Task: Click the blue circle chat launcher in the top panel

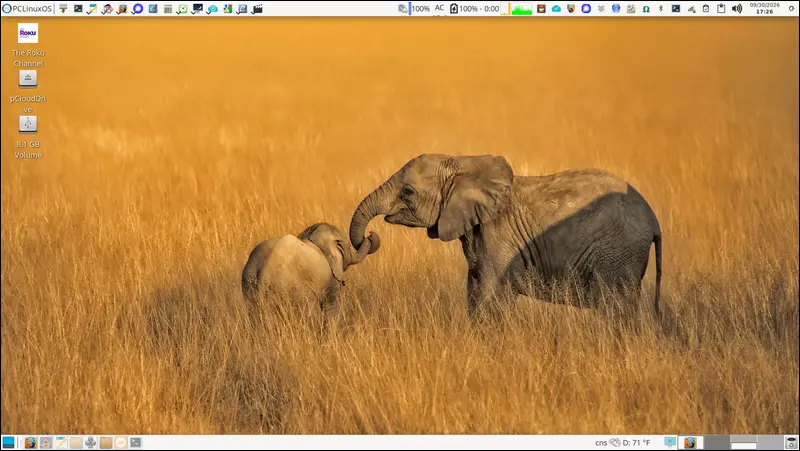Action: click(138, 9)
